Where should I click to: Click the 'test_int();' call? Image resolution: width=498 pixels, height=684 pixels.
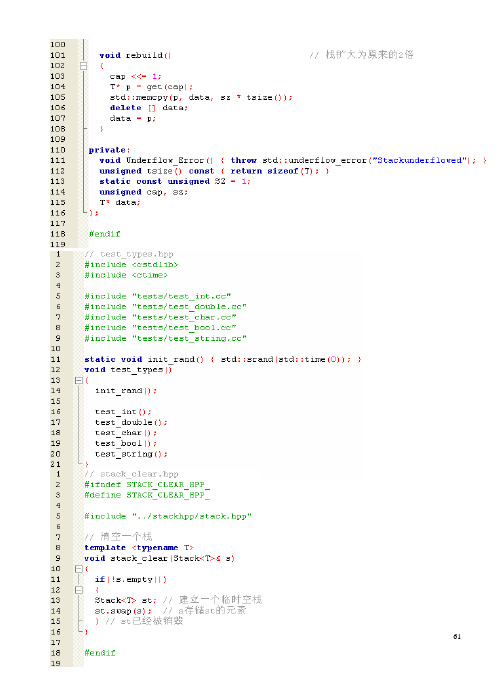(x=123, y=412)
